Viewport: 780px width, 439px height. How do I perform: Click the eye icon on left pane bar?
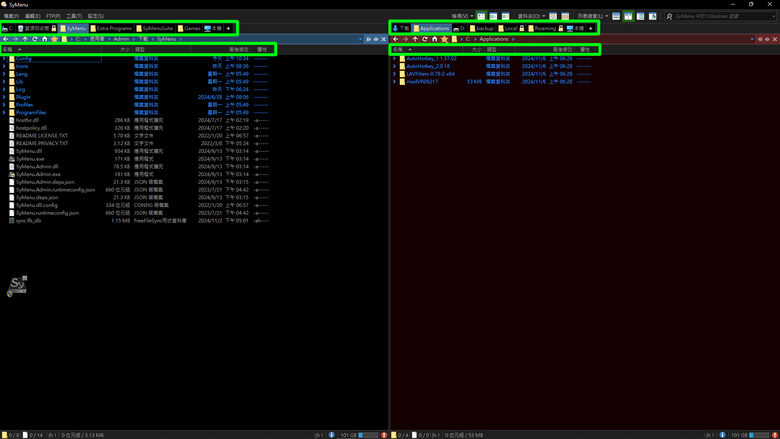pos(376,39)
